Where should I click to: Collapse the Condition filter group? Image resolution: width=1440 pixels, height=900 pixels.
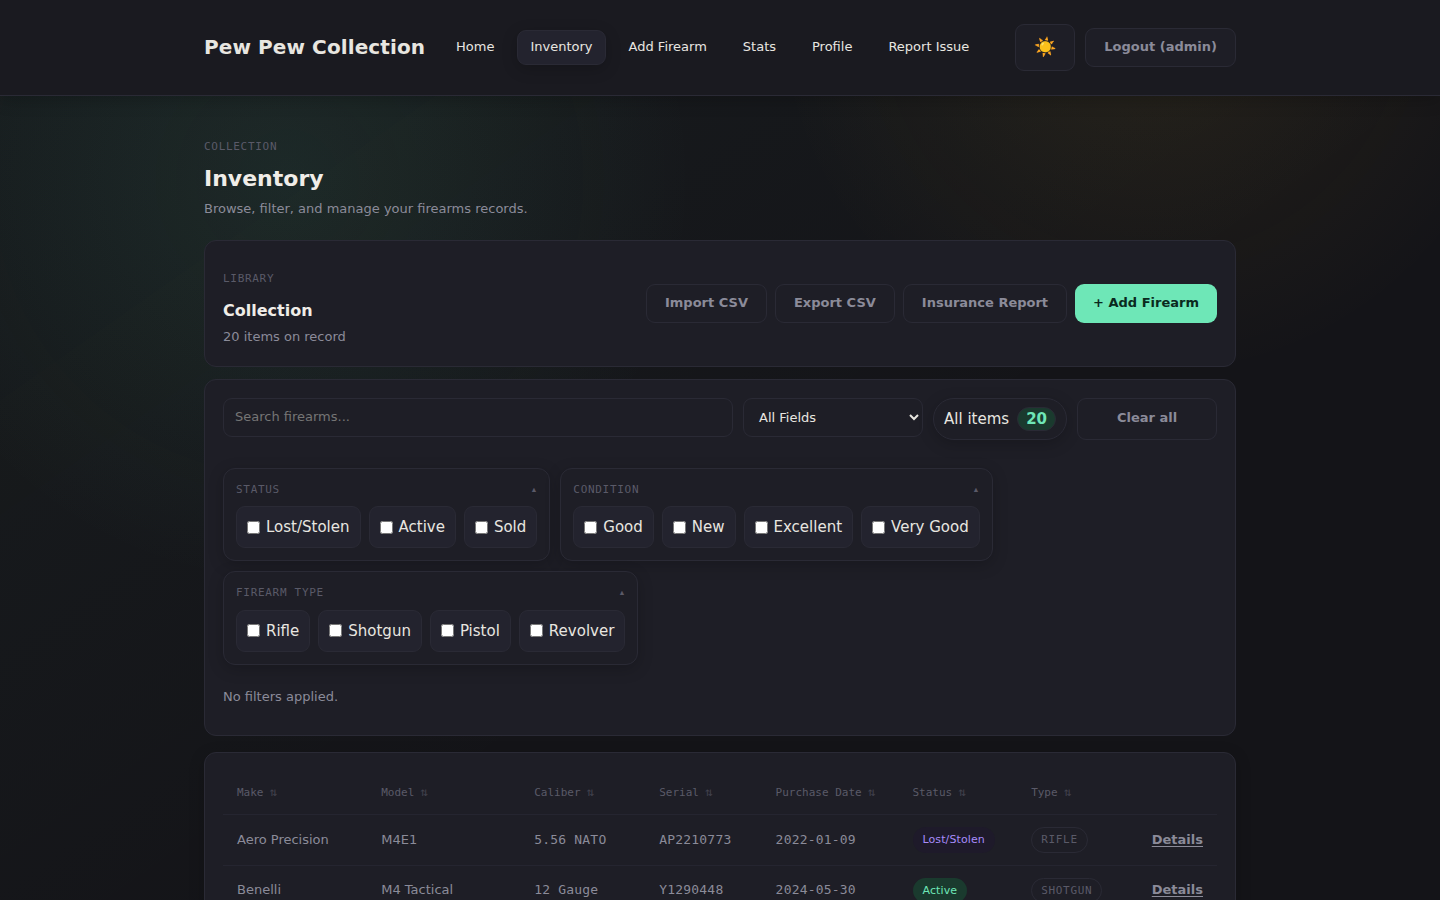coord(976,490)
